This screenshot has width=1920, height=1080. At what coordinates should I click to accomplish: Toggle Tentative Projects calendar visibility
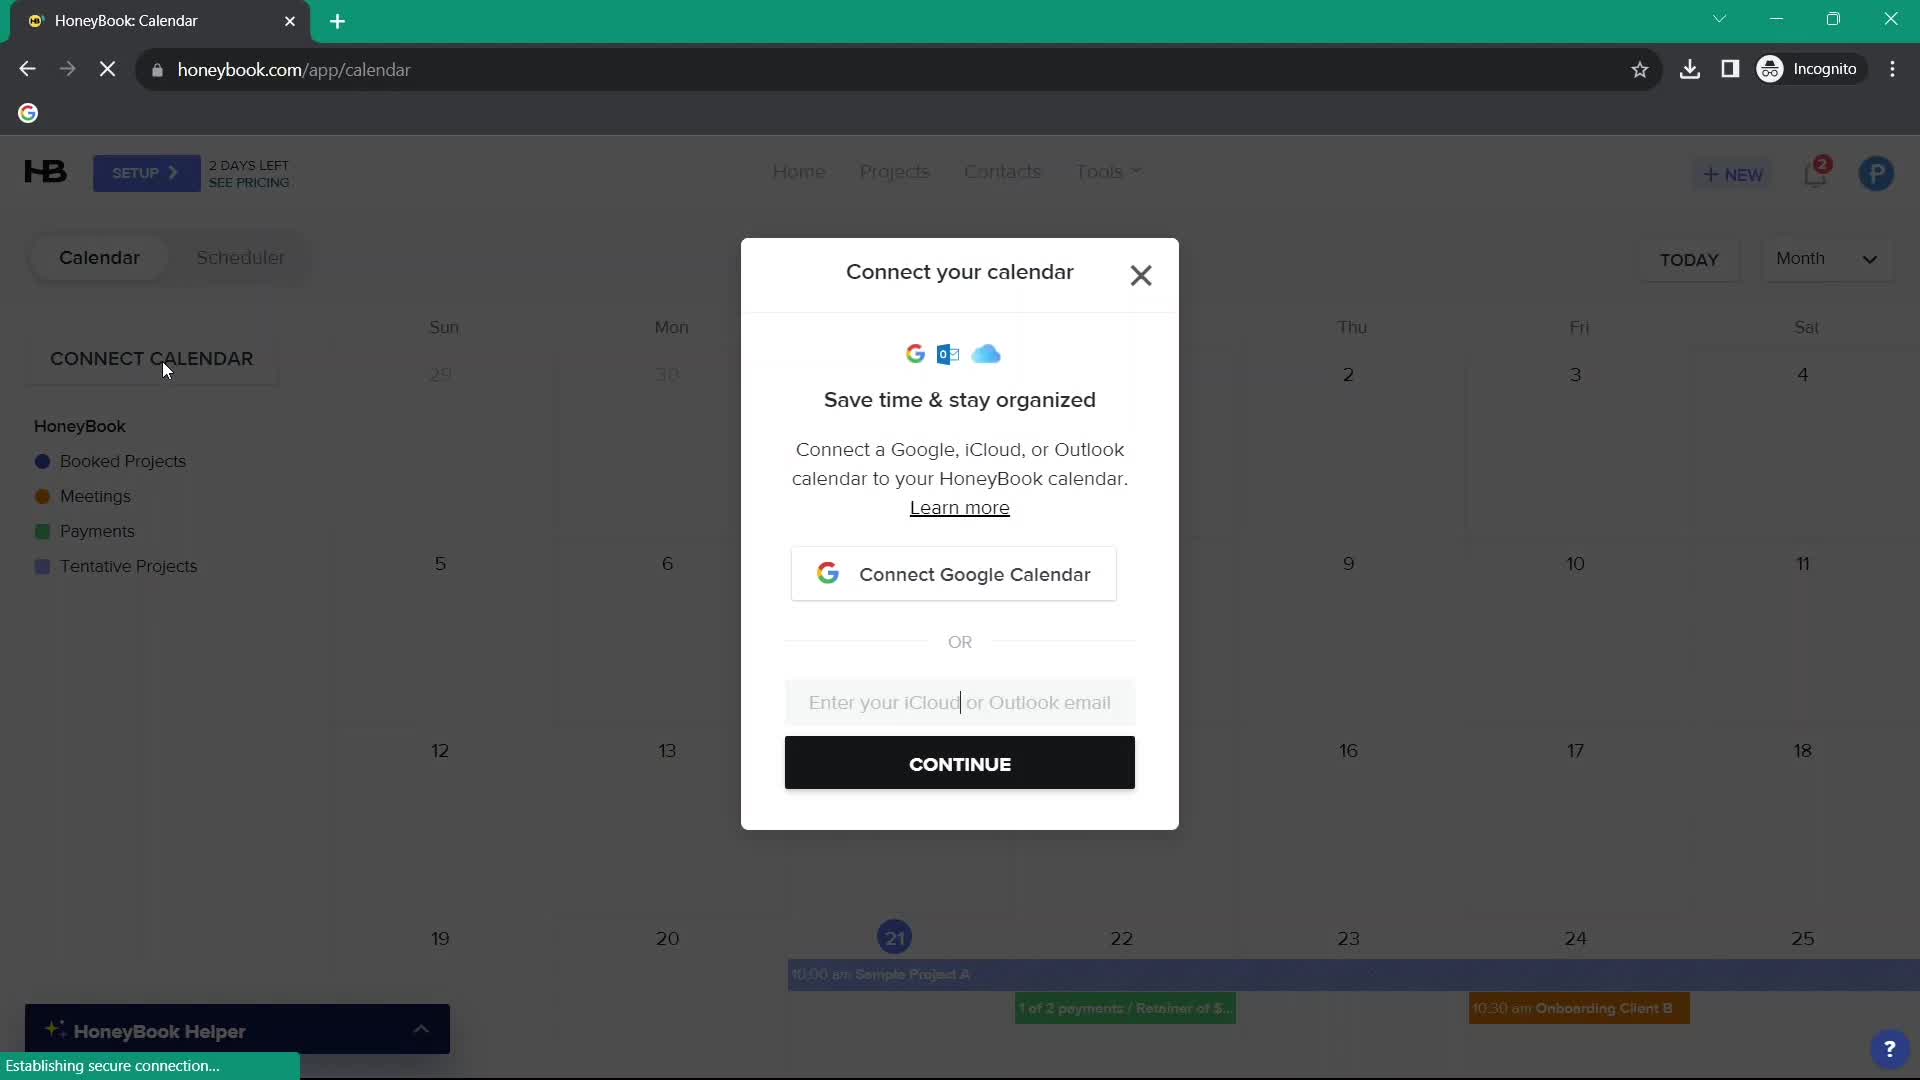pos(41,566)
